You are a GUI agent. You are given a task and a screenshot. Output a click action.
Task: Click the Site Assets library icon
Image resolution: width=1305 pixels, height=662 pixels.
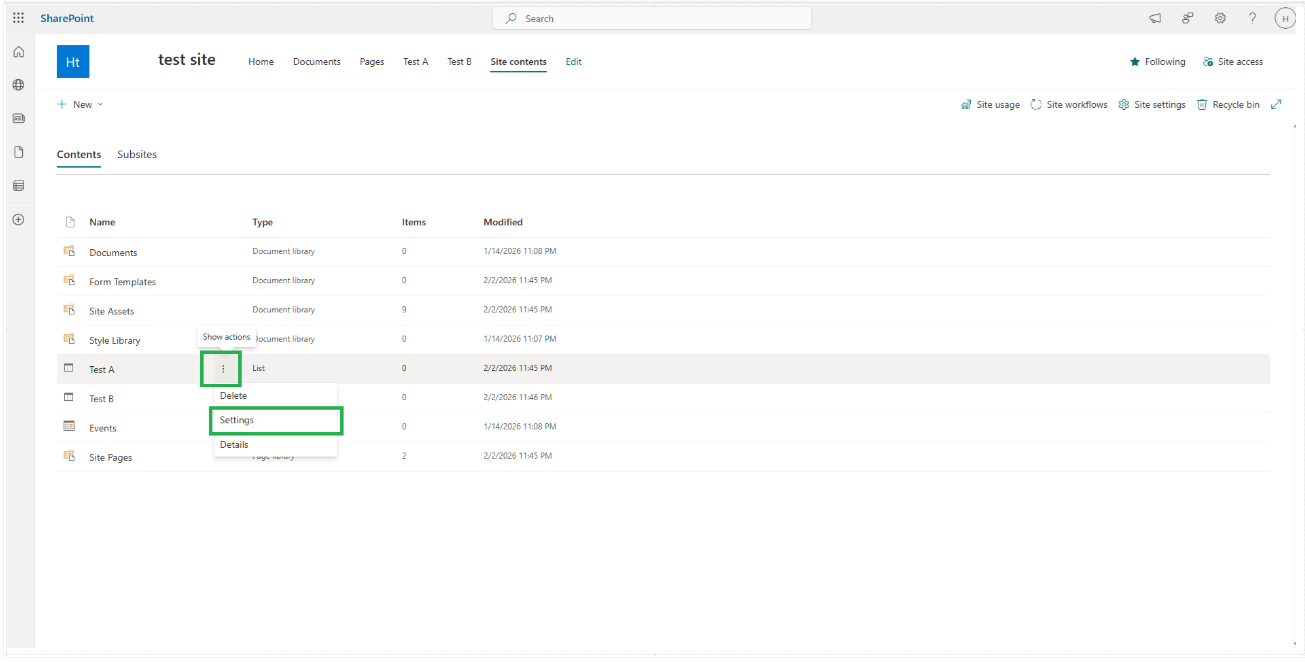[x=69, y=310]
